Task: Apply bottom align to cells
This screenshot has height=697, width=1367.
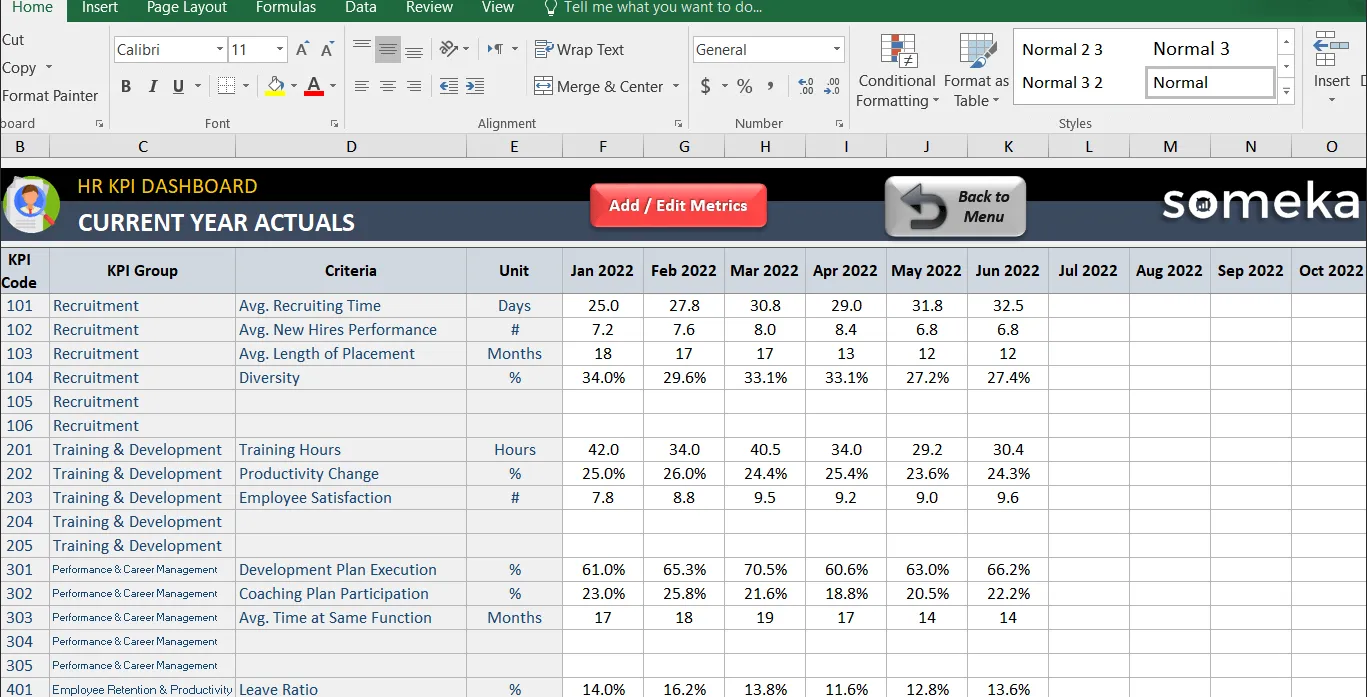Action: (x=414, y=49)
